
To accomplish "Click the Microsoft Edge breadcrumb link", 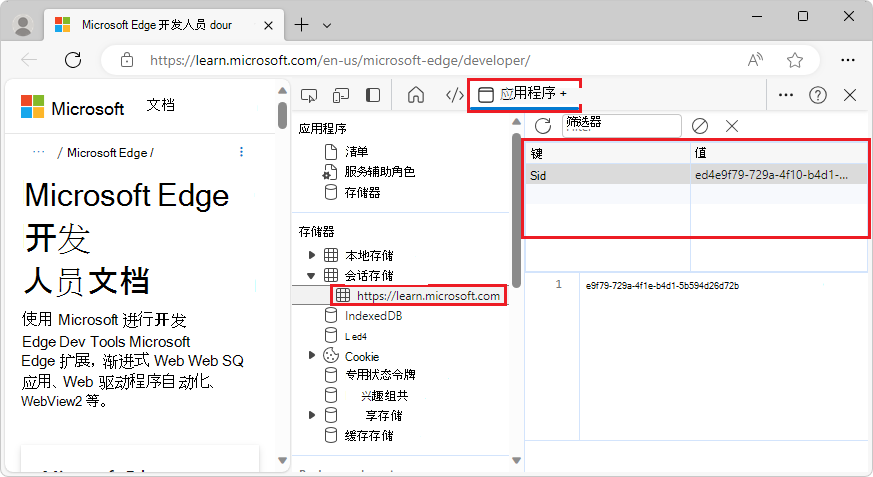I will coord(107,153).
